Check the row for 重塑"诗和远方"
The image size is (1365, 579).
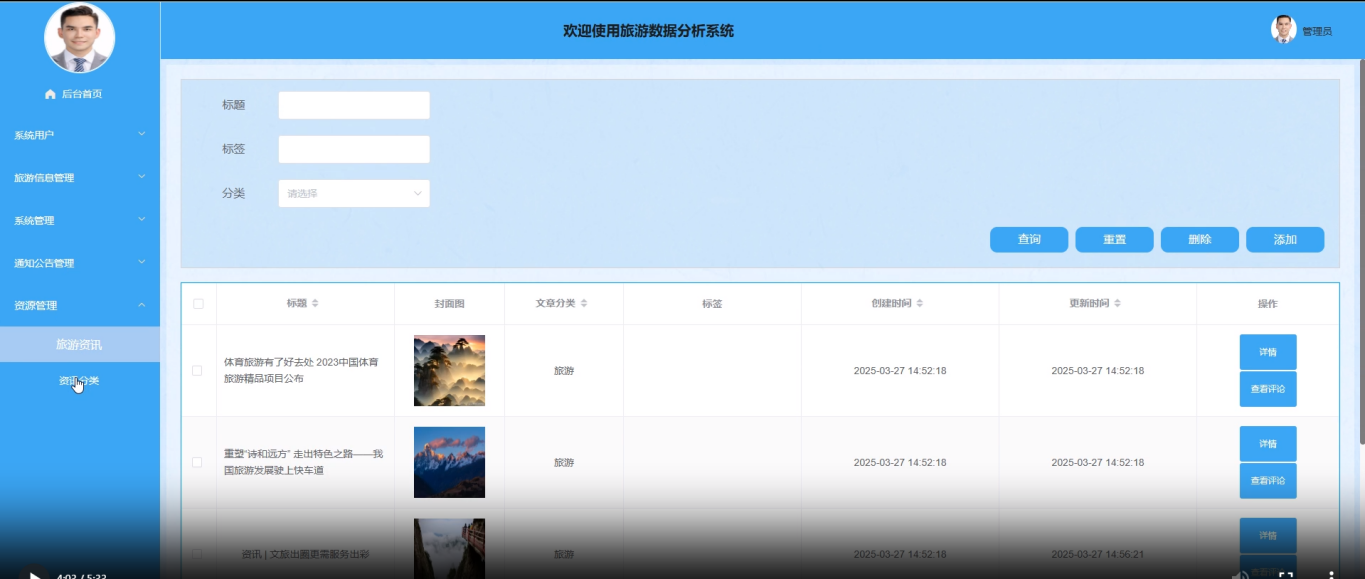tap(197, 463)
